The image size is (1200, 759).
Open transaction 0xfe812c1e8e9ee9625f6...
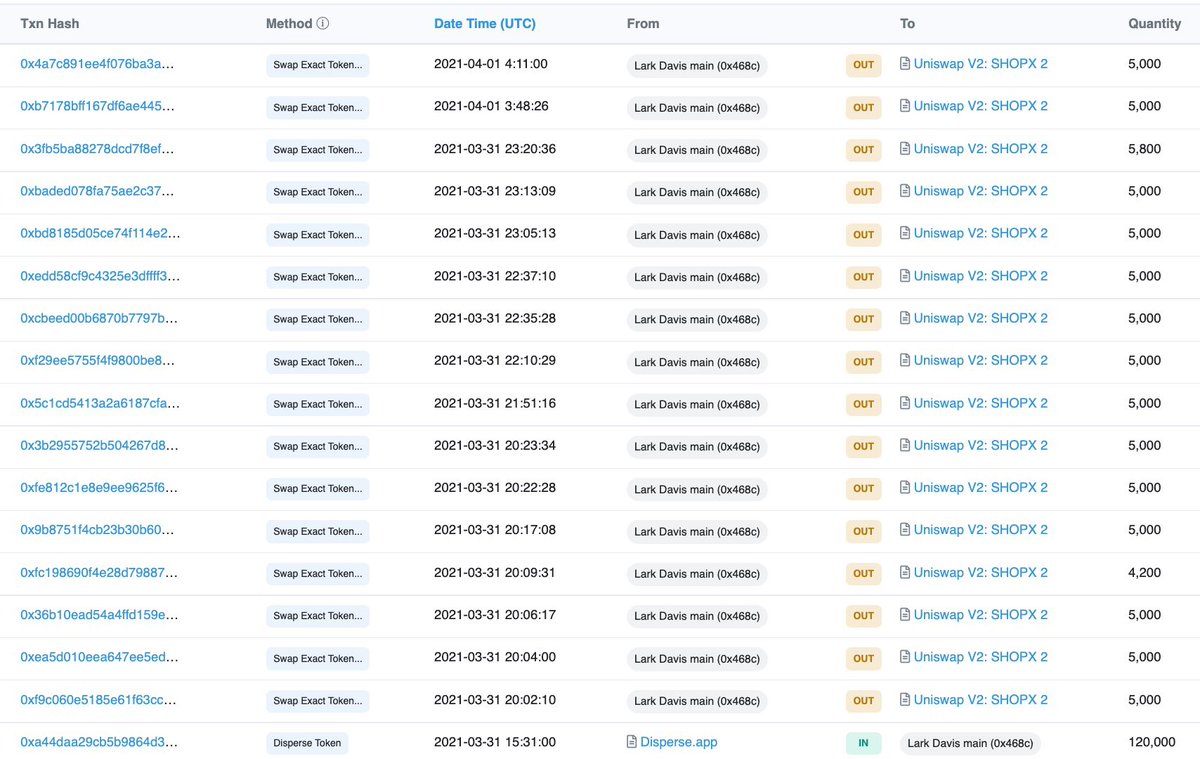(100, 488)
